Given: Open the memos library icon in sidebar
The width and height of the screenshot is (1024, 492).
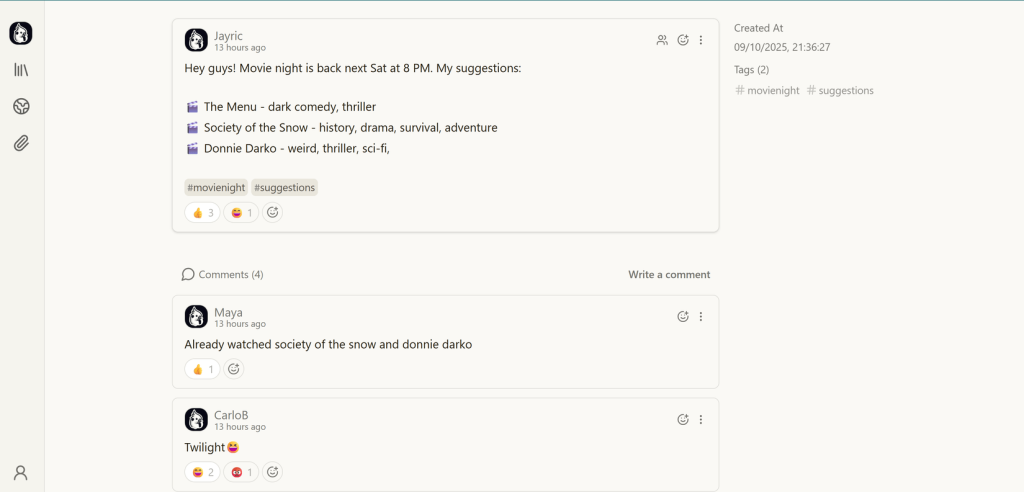Looking at the screenshot, I should coord(21,70).
